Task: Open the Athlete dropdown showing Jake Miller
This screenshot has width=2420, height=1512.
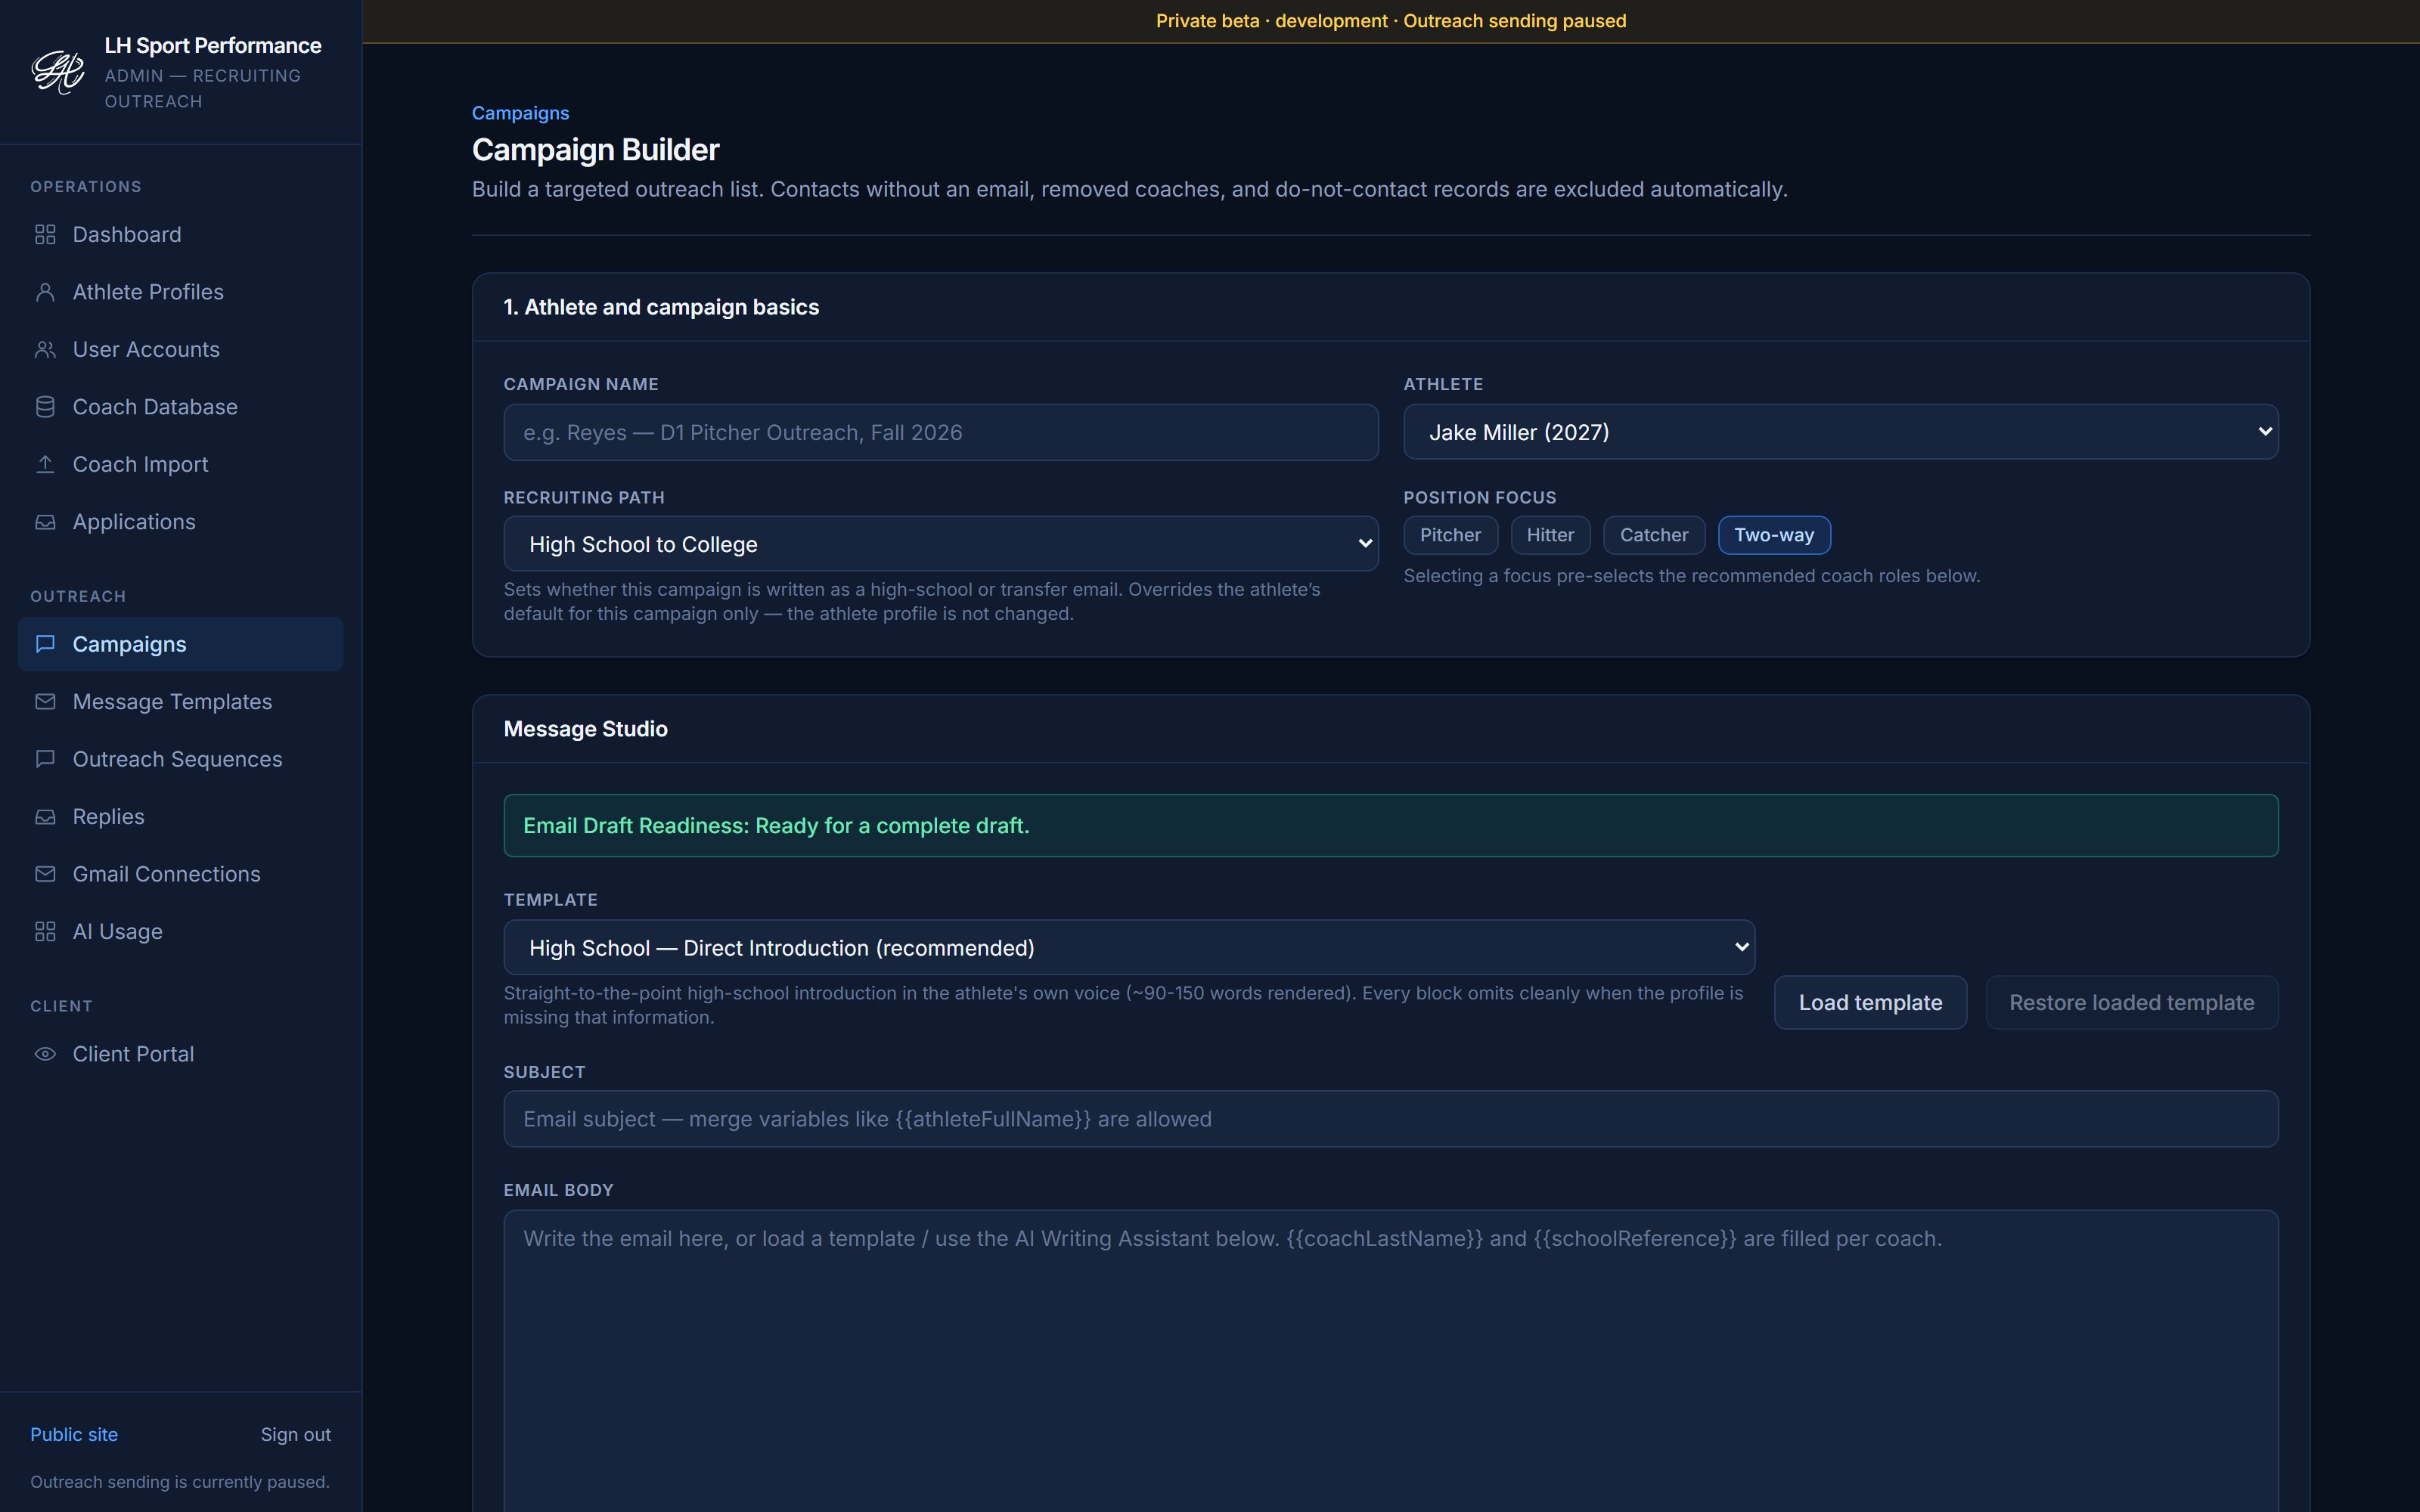Action: (x=1841, y=432)
